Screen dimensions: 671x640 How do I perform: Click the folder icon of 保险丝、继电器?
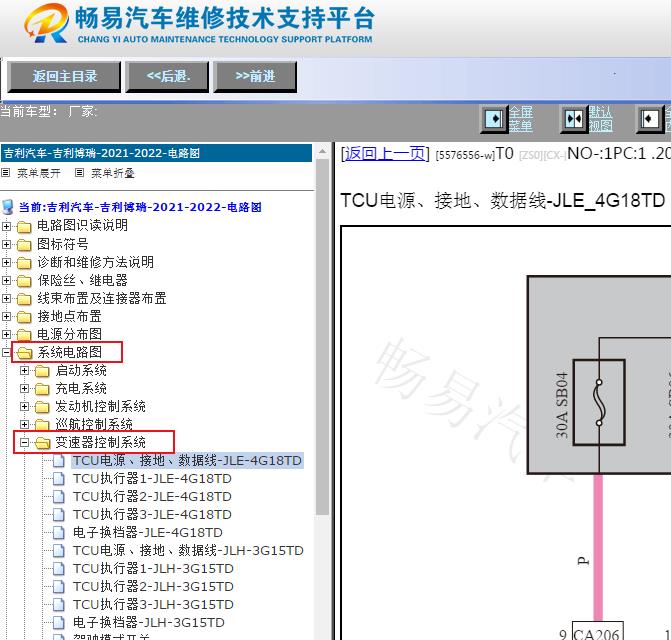pyautogui.click(x=24, y=281)
